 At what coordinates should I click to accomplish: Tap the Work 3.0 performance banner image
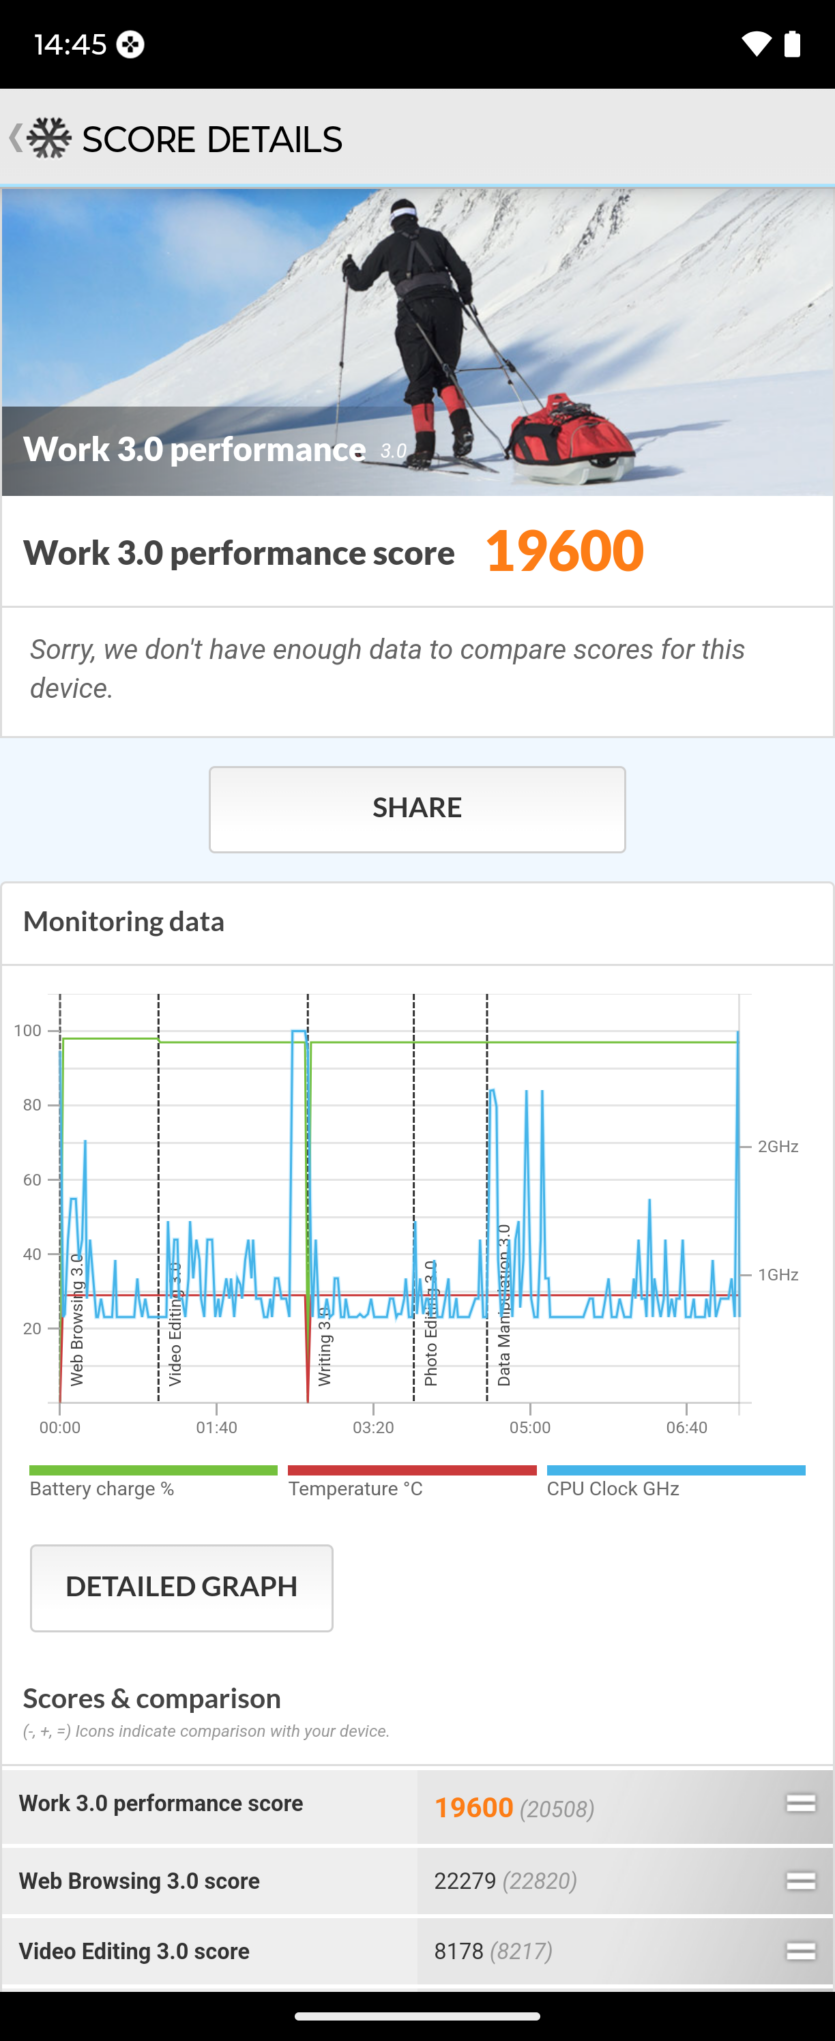coord(417,342)
